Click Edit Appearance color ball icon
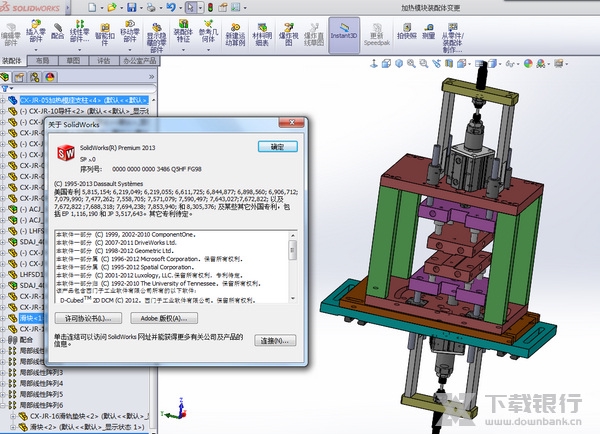The height and width of the screenshot is (434, 600). [528, 64]
